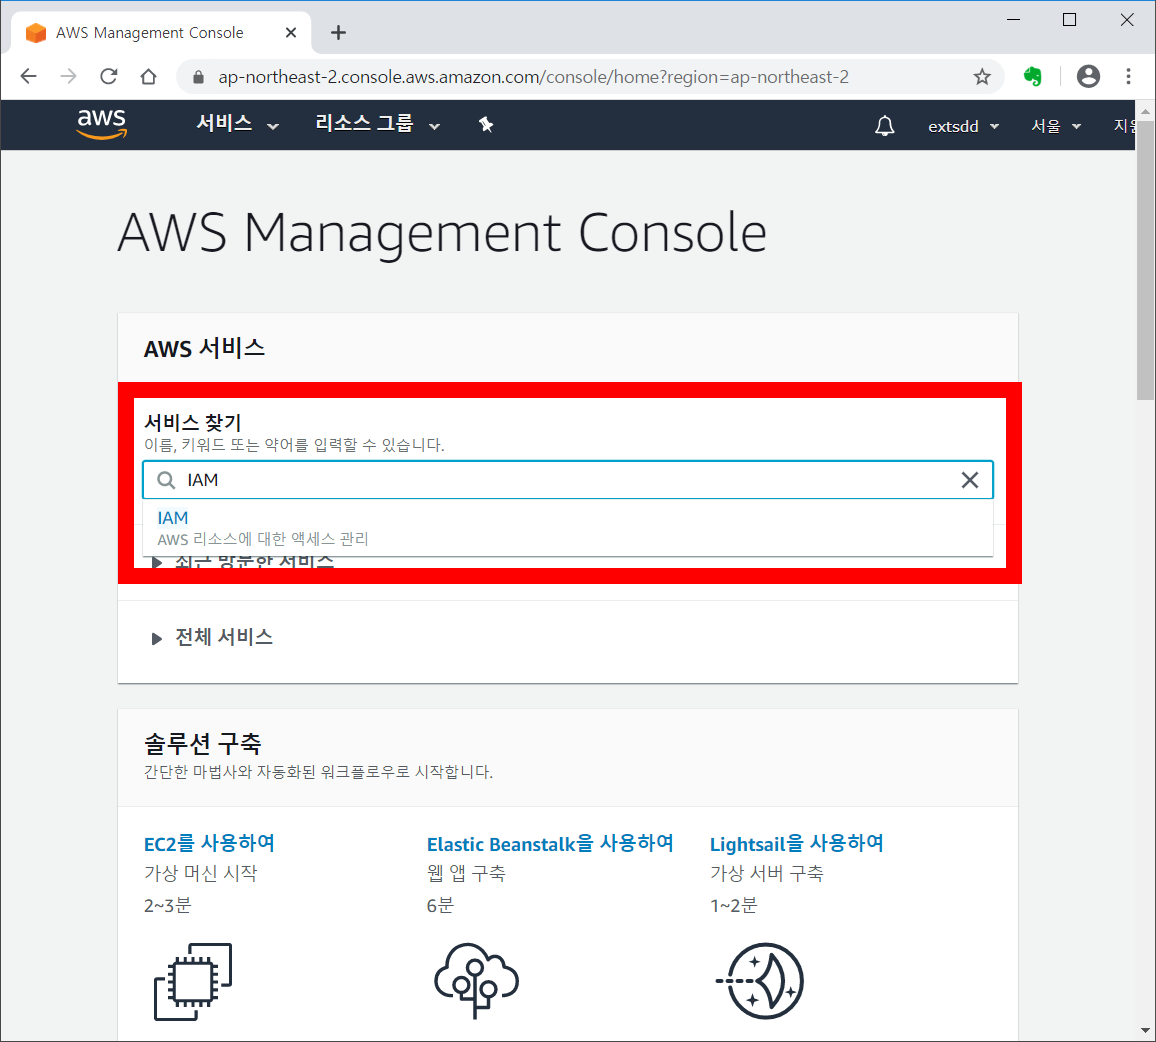Click the Lightsail compass icon
The height and width of the screenshot is (1042, 1156).
761,982
